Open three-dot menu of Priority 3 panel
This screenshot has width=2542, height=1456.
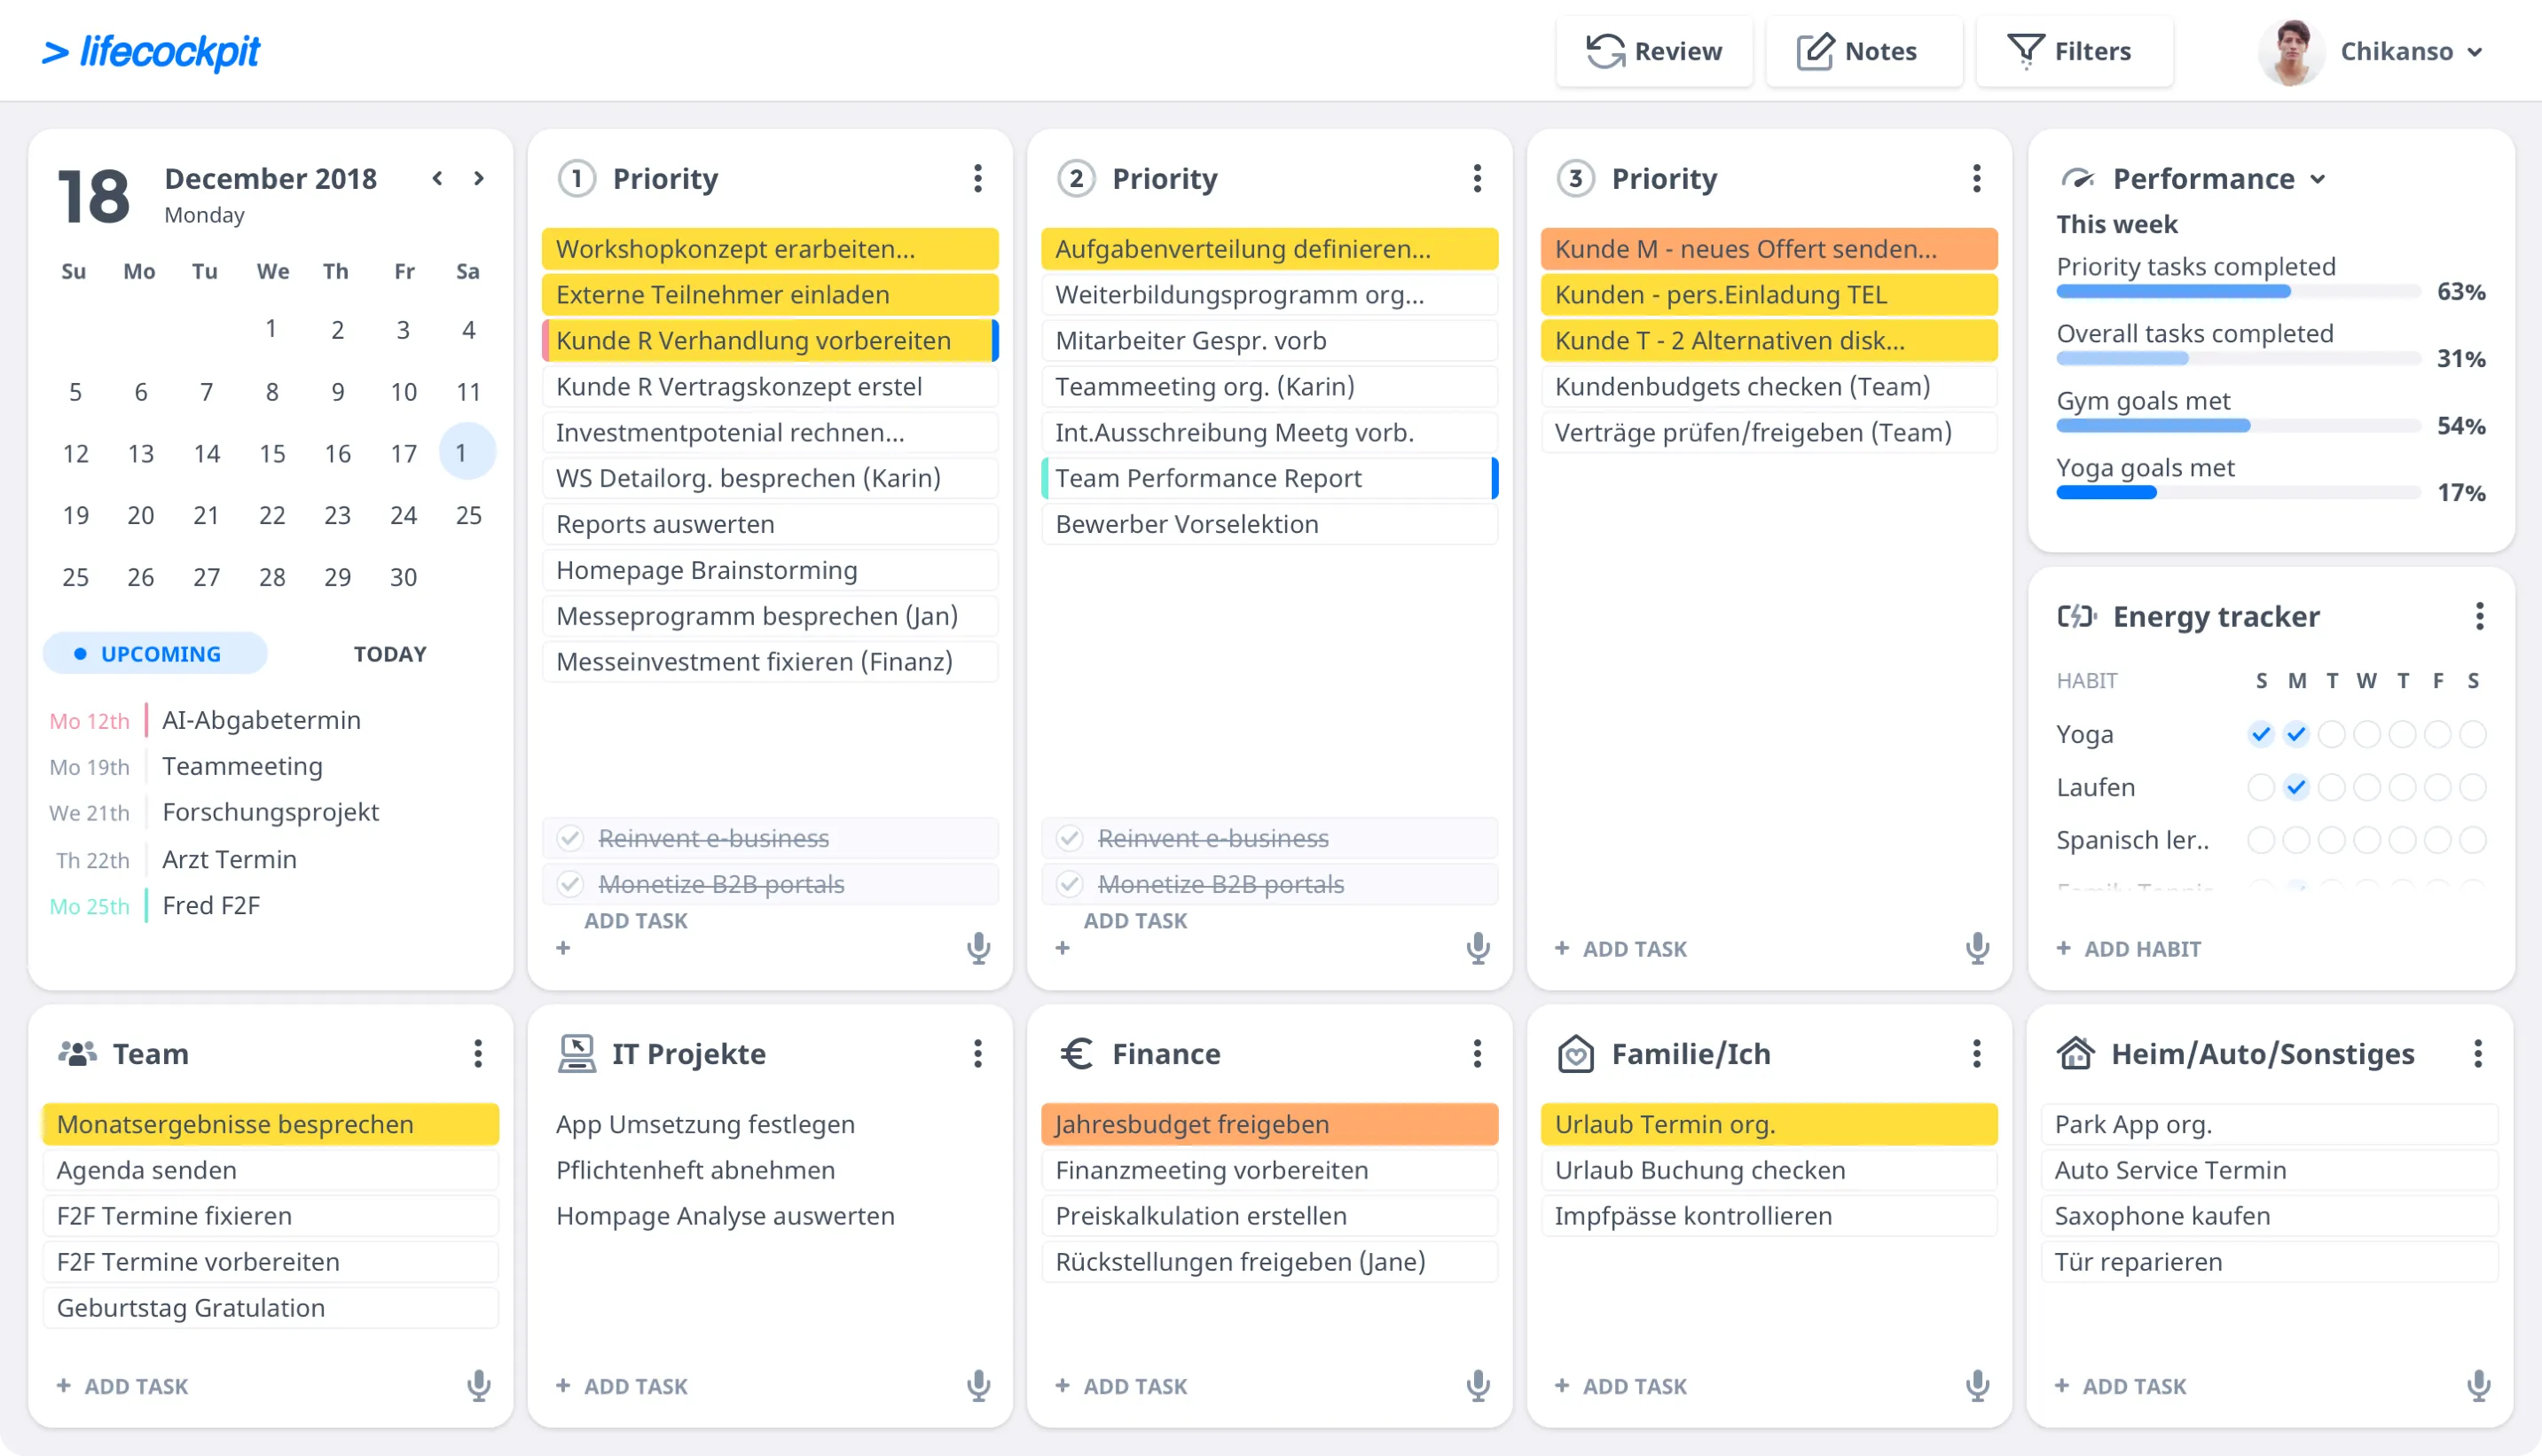pyautogui.click(x=1976, y=179)
